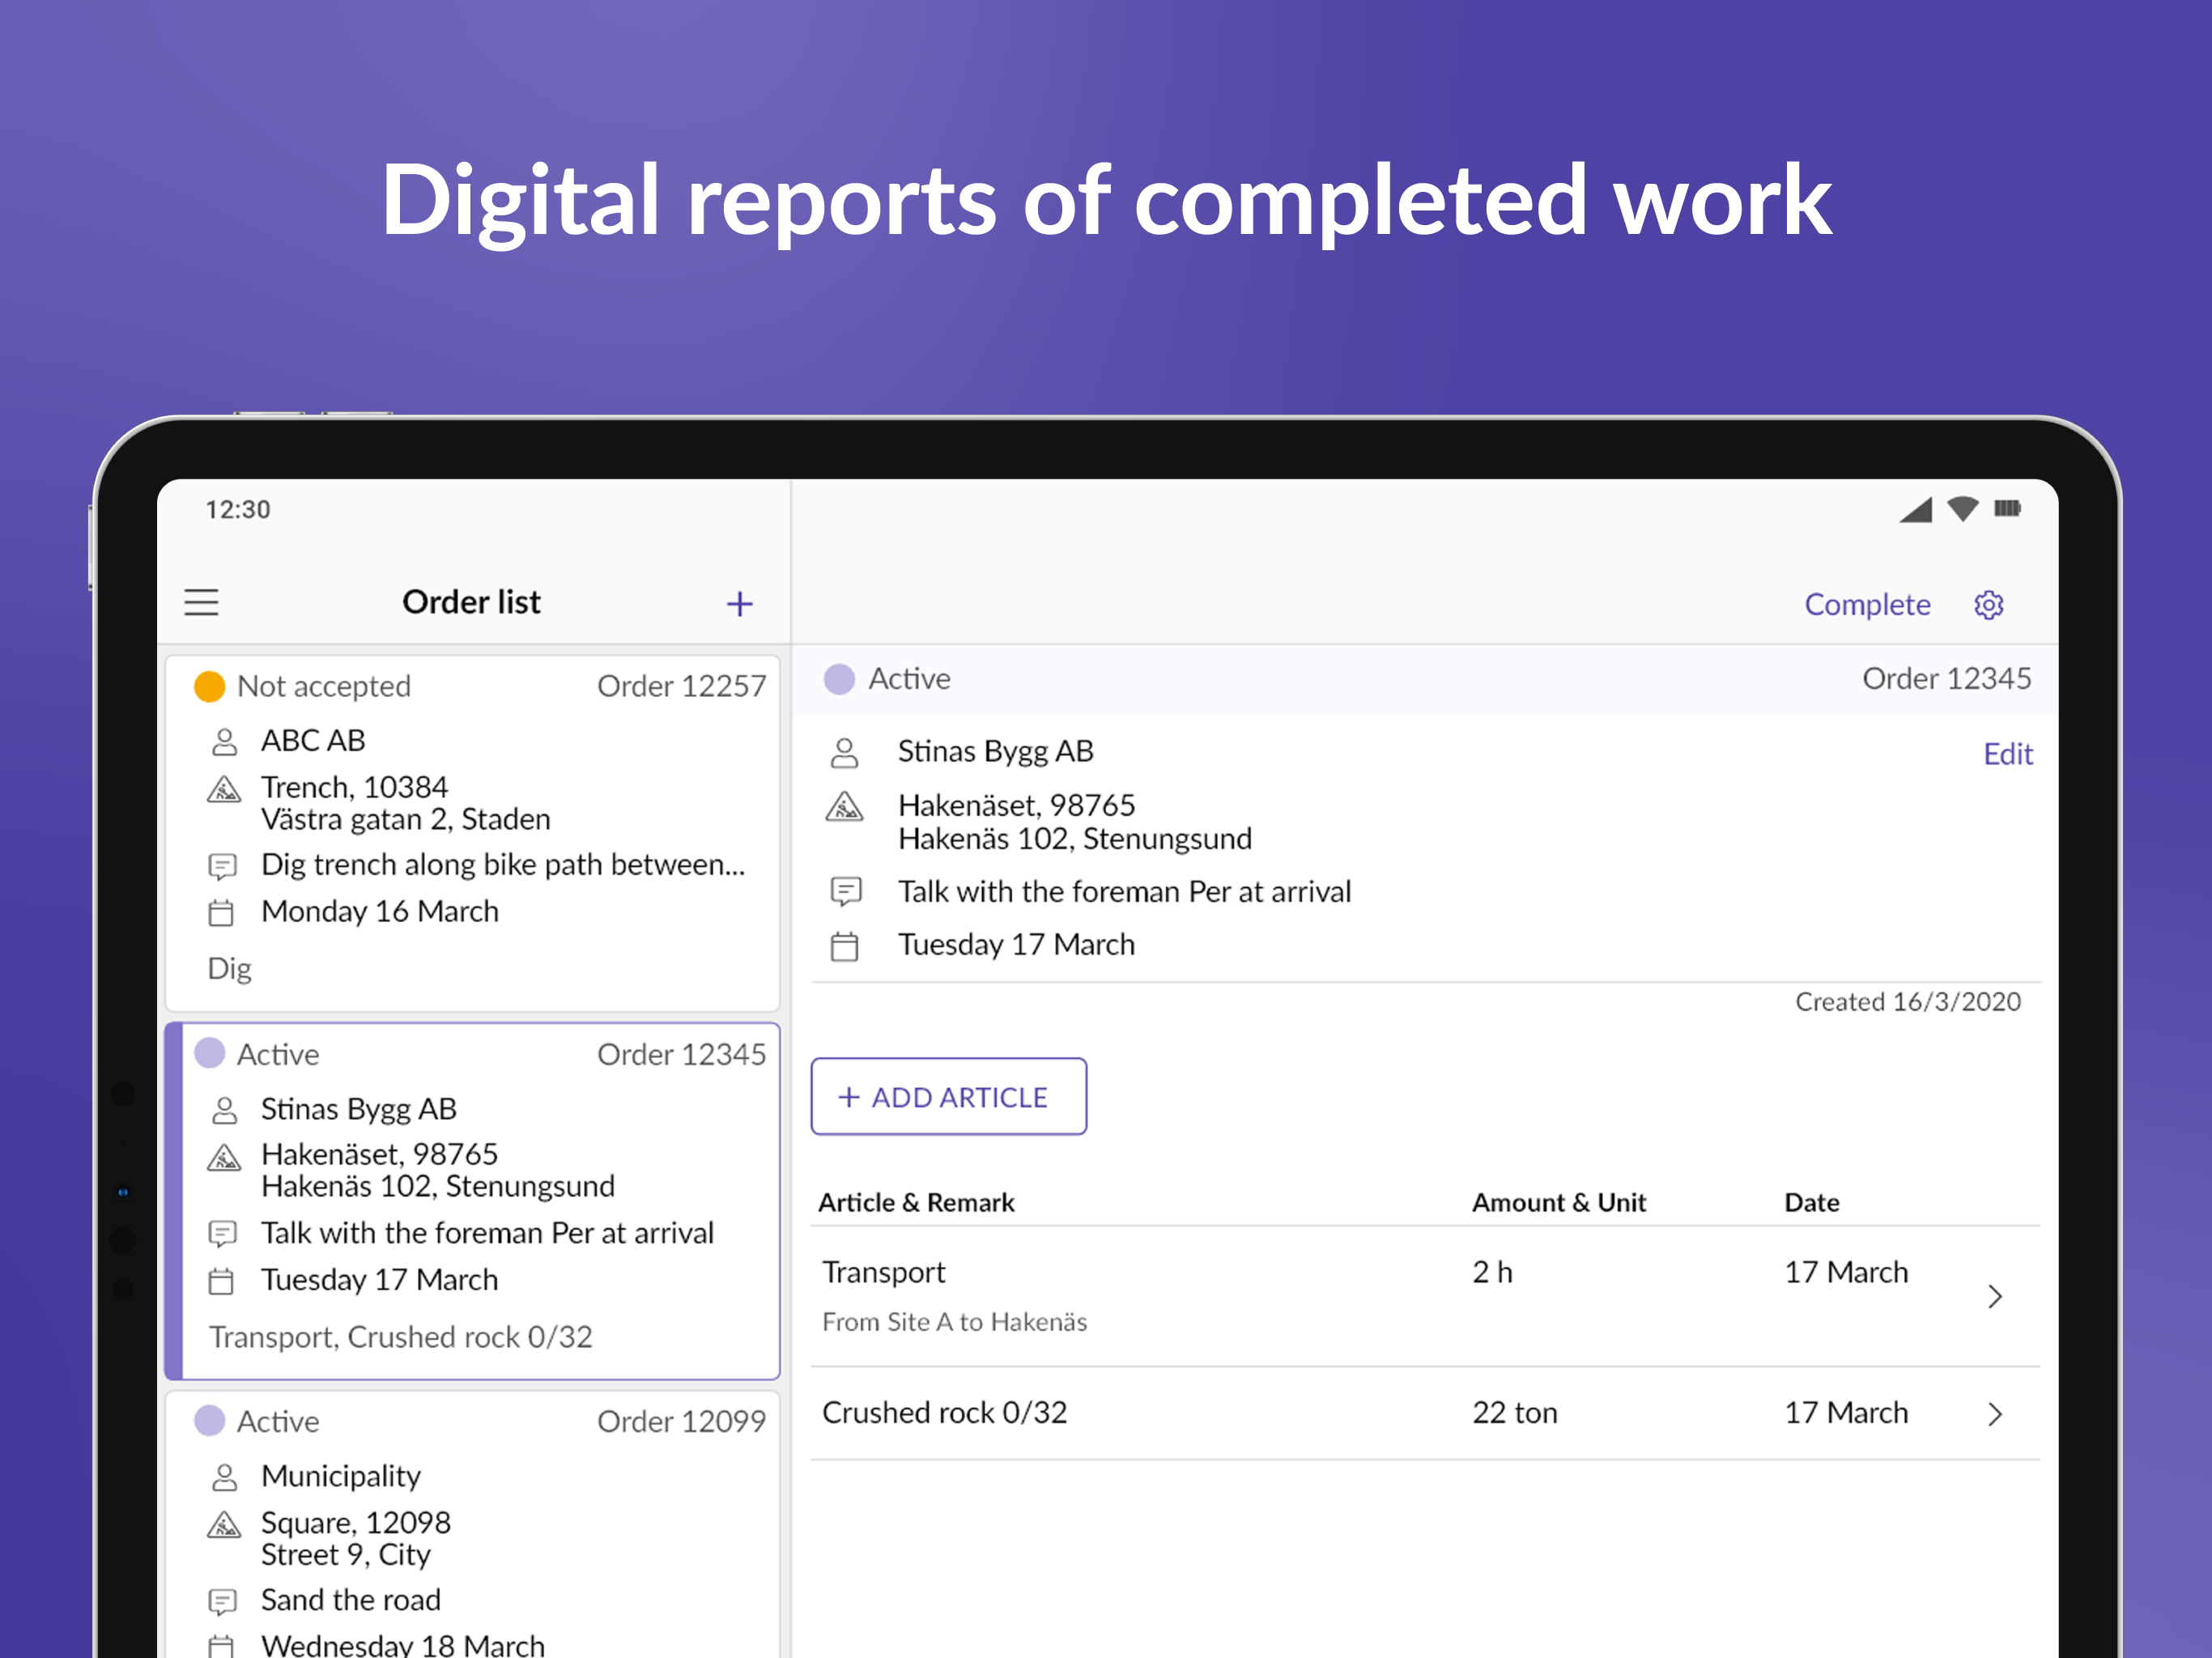
Task: Click Active status dot on Order 12345 card
Action: (x=209, y=1053)
